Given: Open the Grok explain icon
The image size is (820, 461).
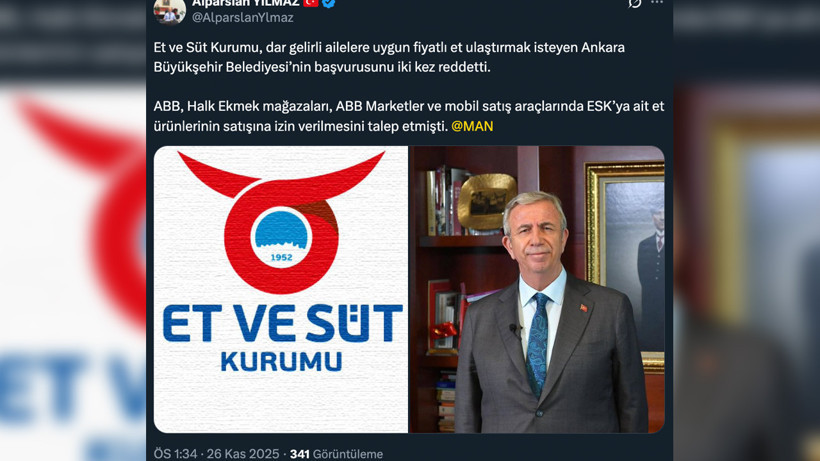Looking at the screenshot, I should pos(634,3).
